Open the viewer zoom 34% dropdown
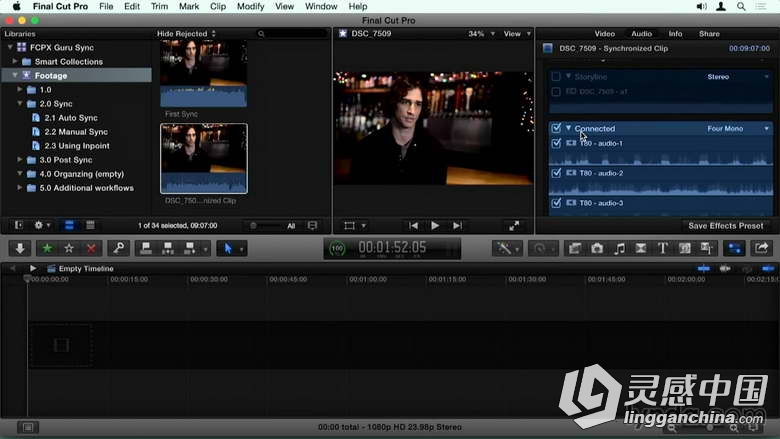Viewport: 780px width, 439px height. [481, 33]
